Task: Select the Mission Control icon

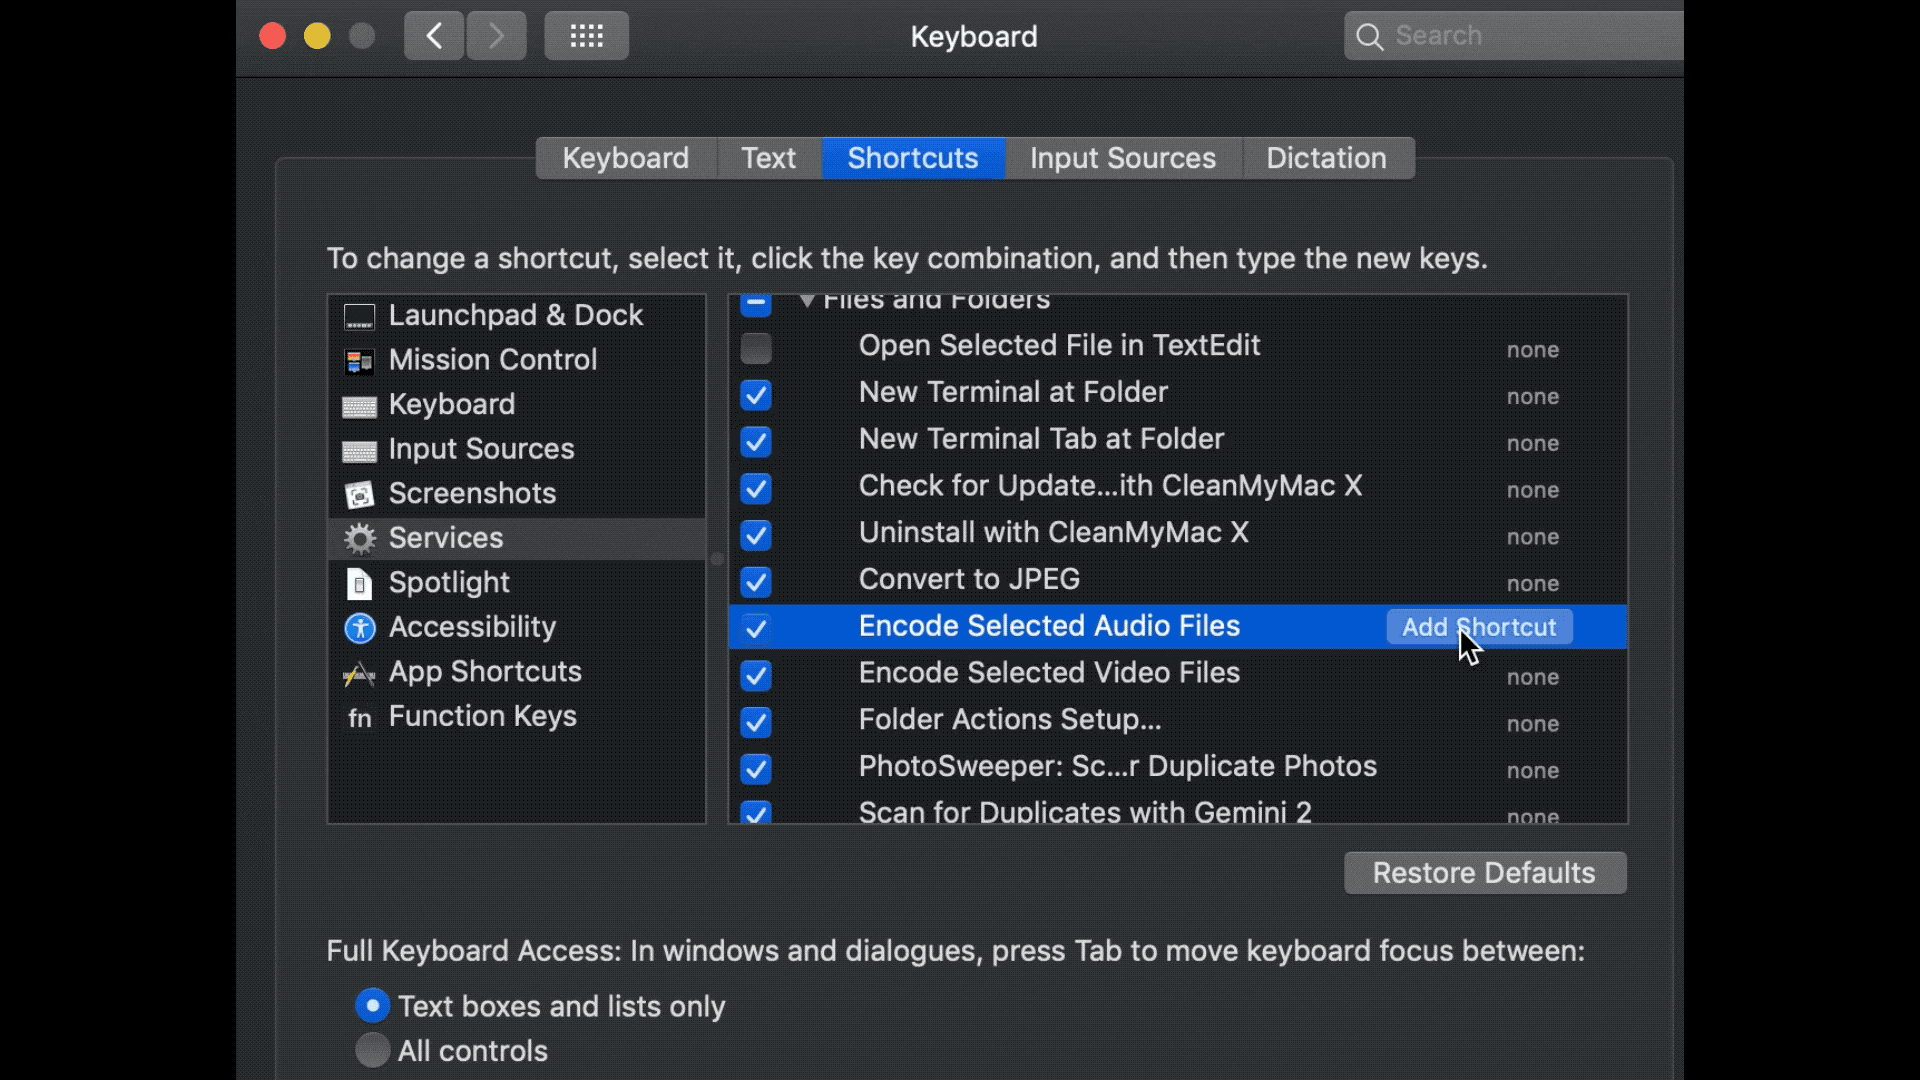Action: pos(359,359)
